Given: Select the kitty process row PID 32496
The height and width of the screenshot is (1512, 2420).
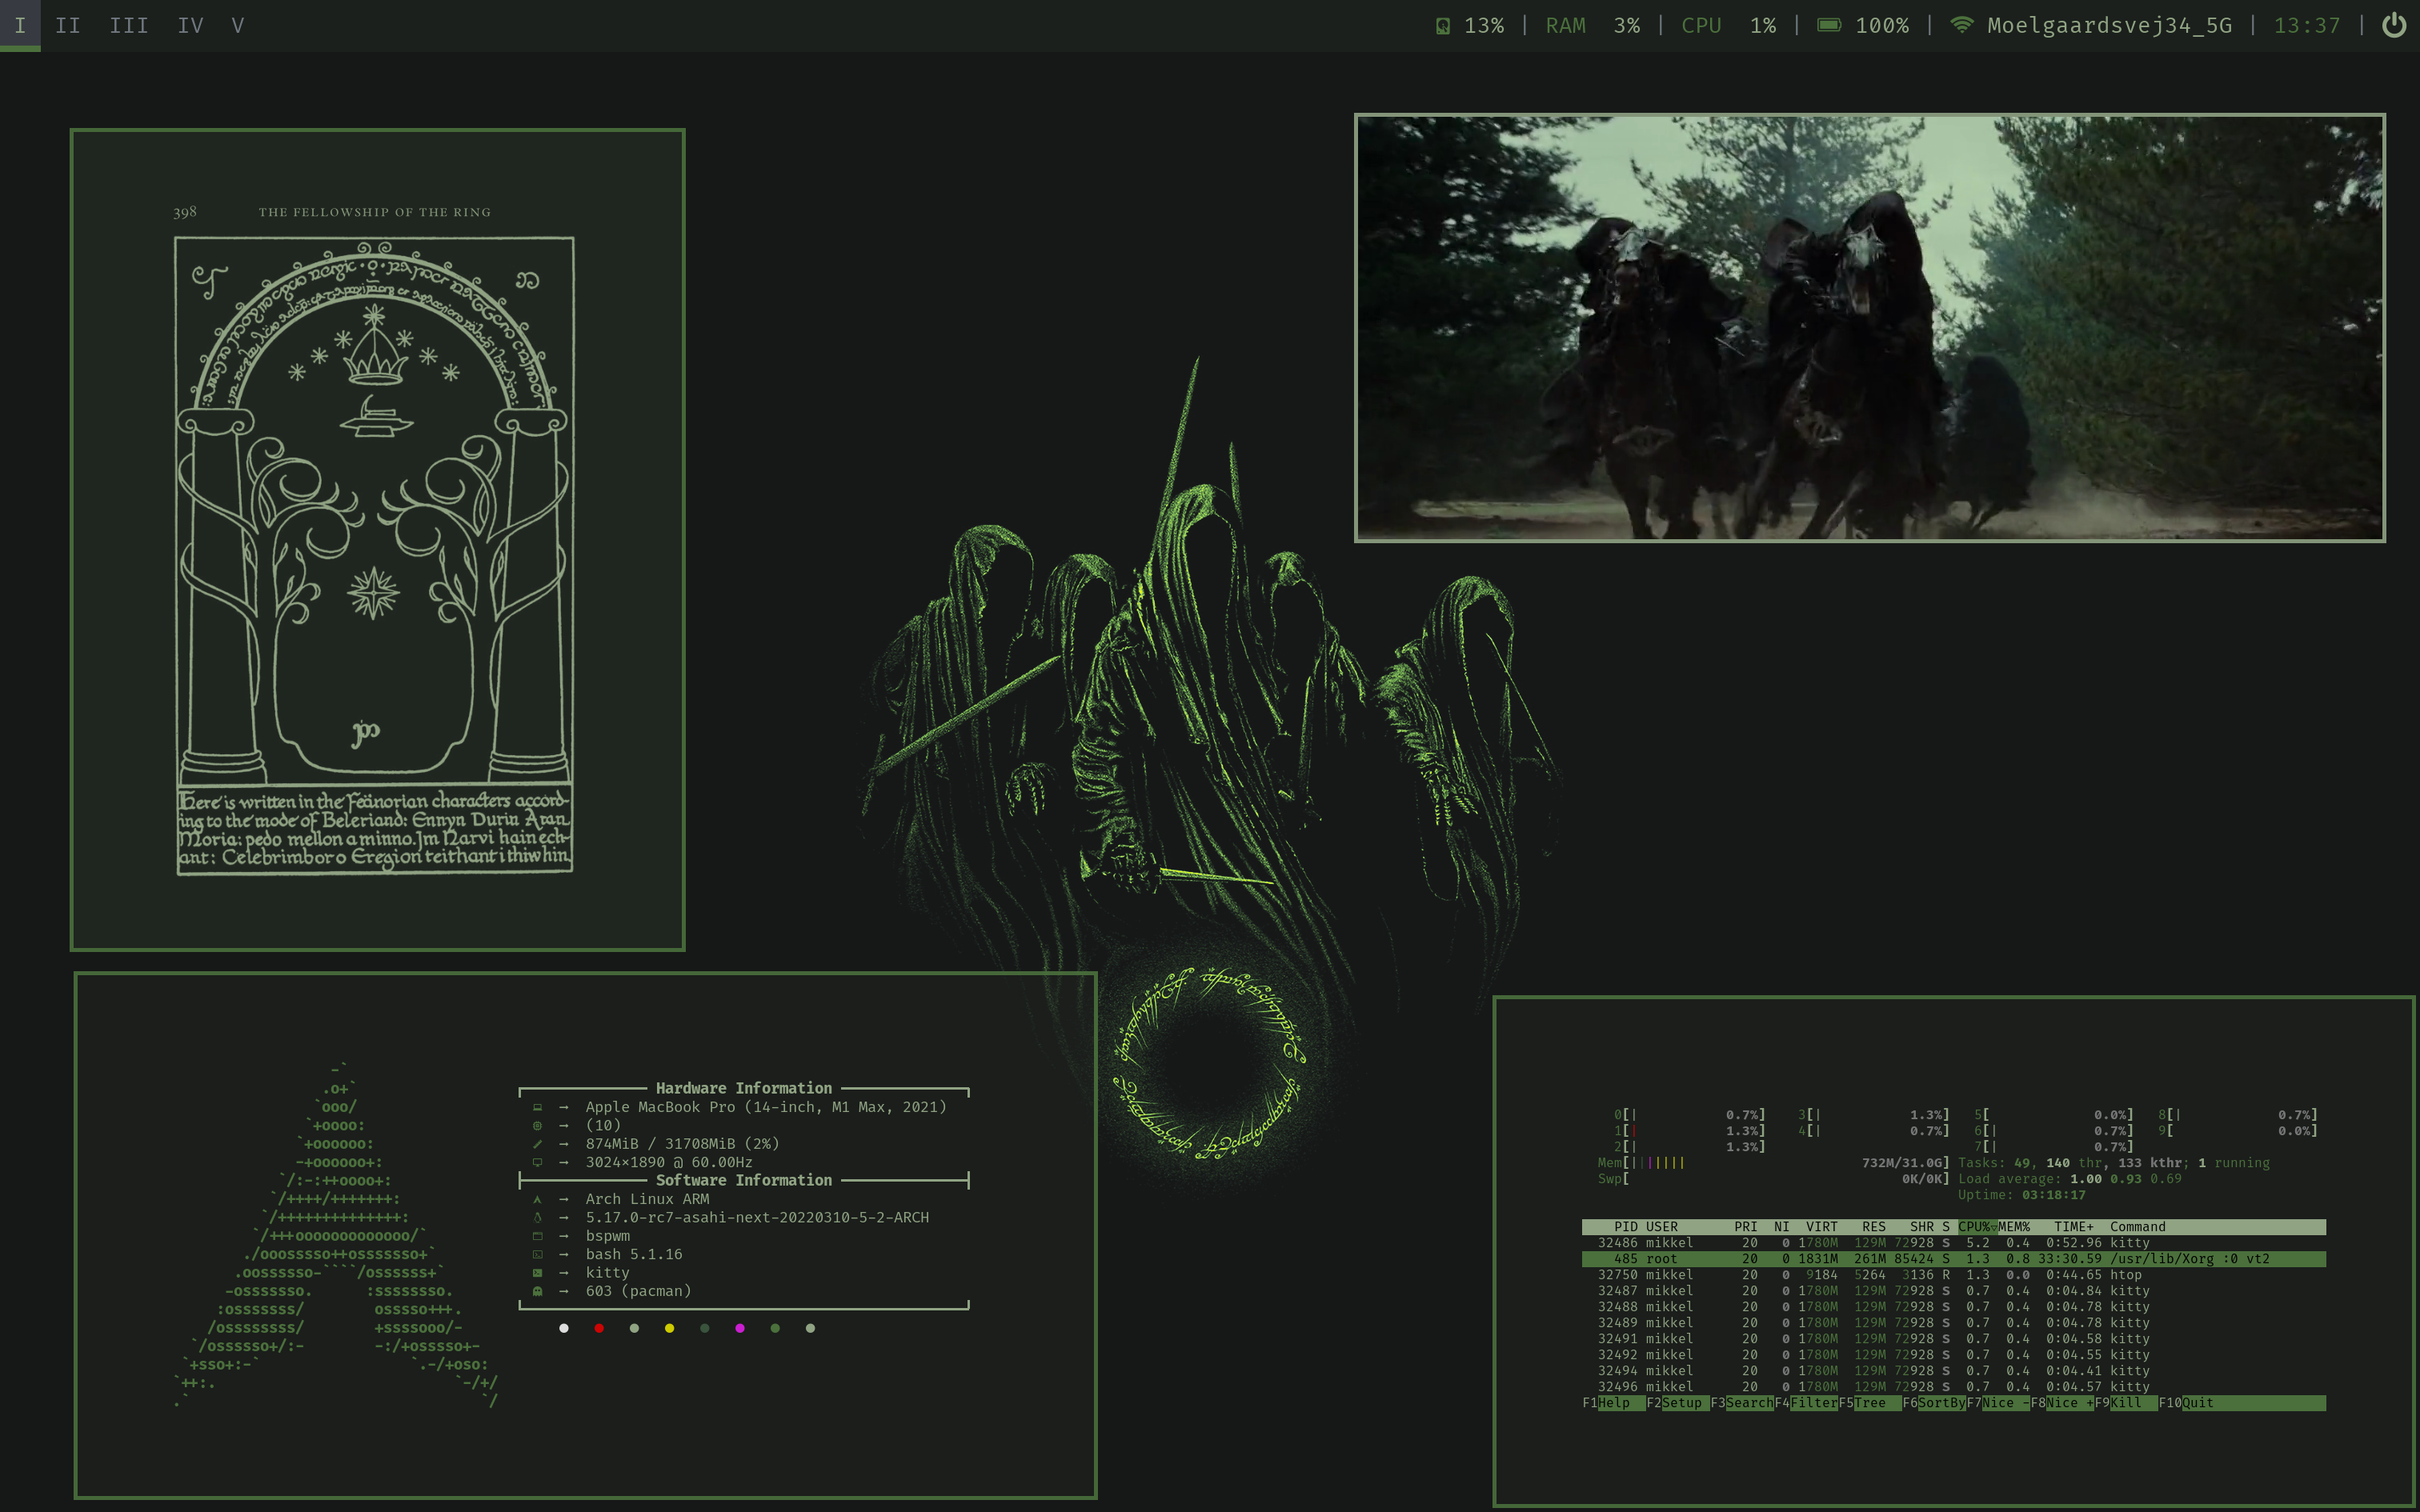Looking at the screenshot, I should click(x=1953, y=1387).
